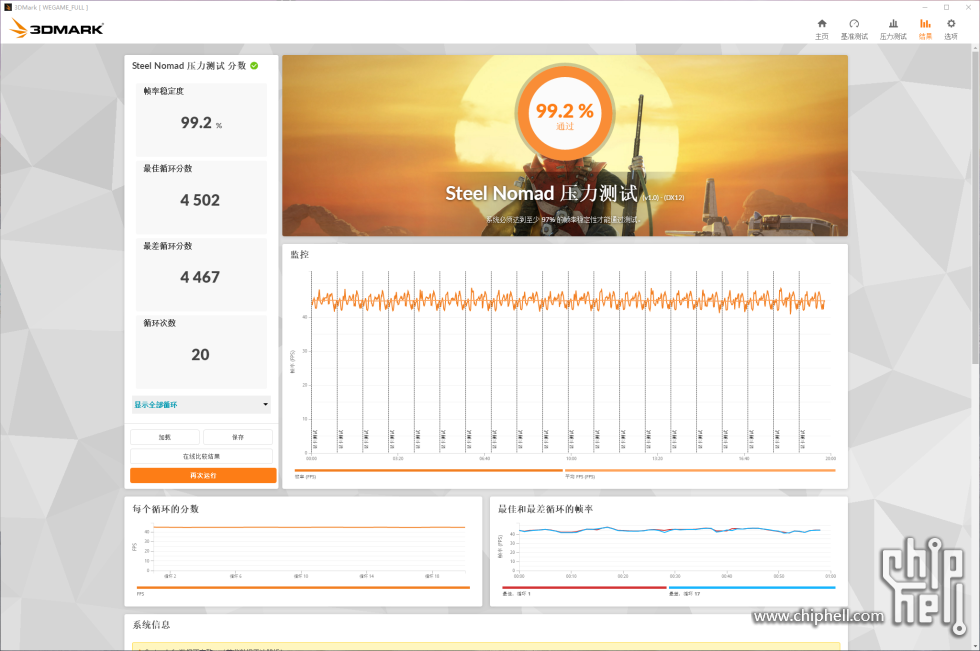
Task: Click the 3DMARK logo in header
Action: (57, 28)
